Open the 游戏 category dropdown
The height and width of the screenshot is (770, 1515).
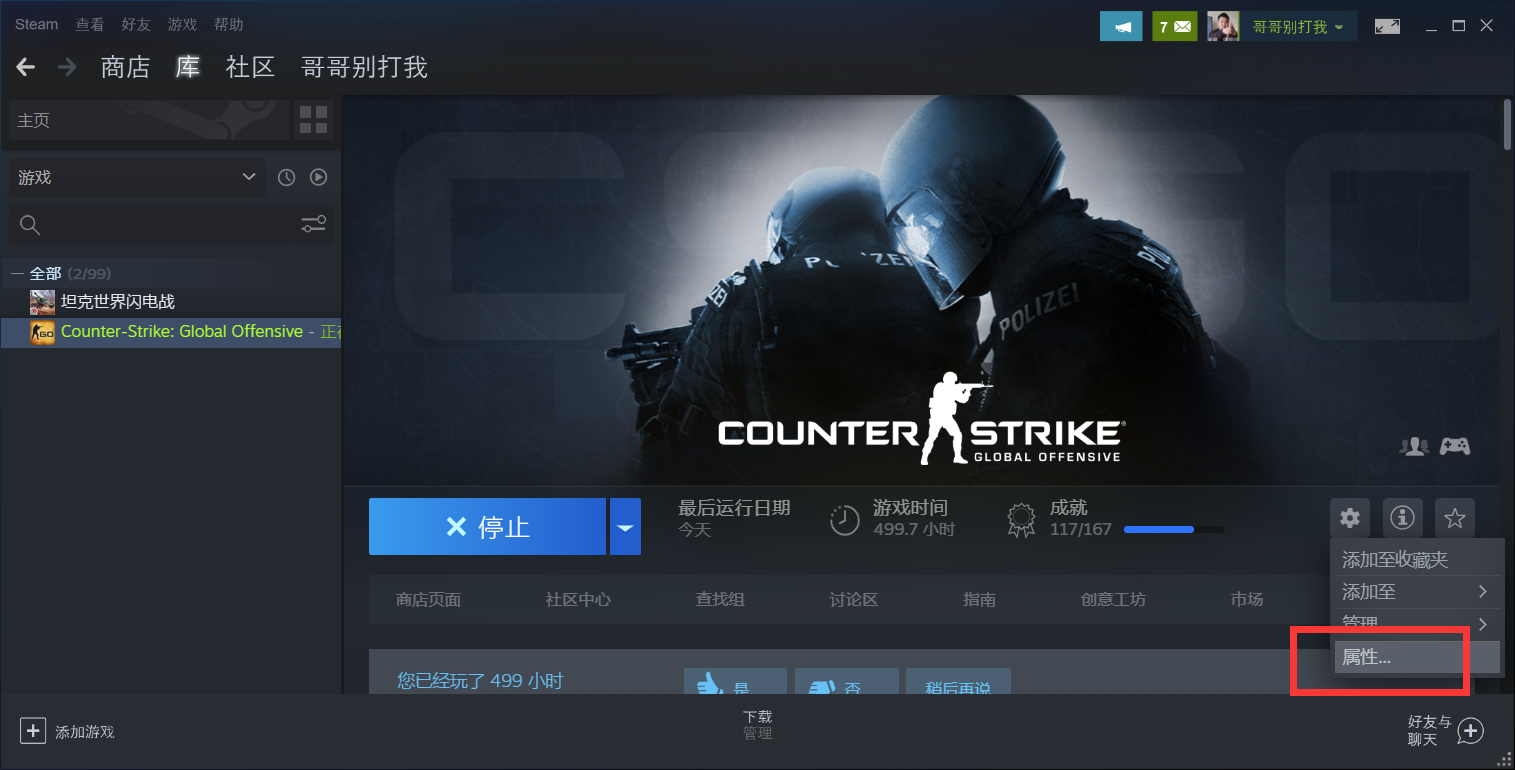[x=138, y=177]
